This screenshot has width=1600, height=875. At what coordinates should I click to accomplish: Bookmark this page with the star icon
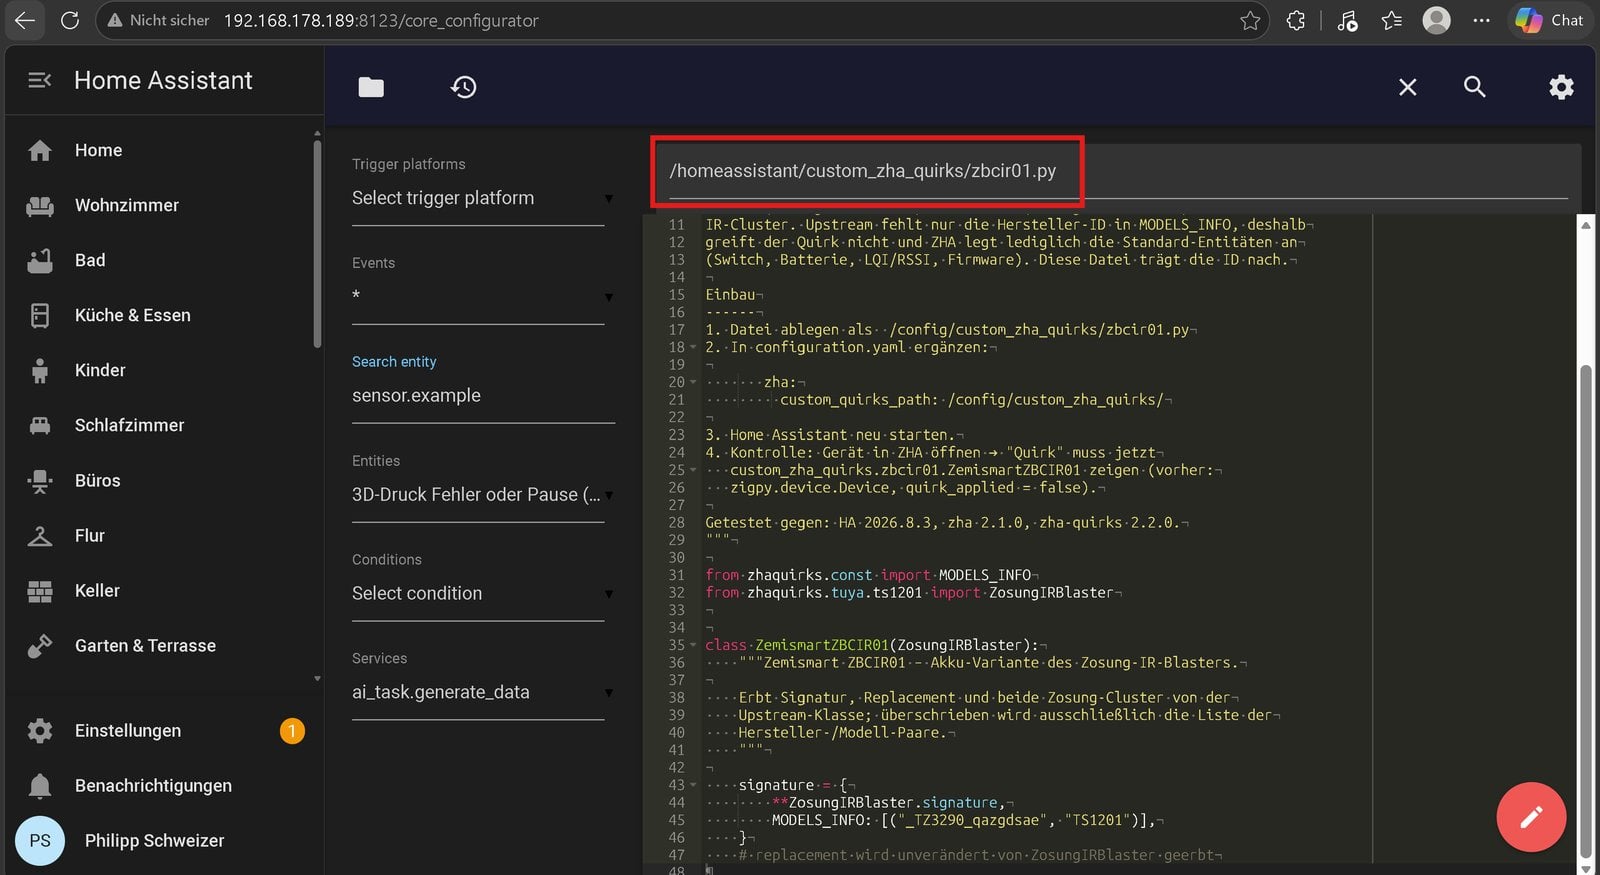(1249, 20)
